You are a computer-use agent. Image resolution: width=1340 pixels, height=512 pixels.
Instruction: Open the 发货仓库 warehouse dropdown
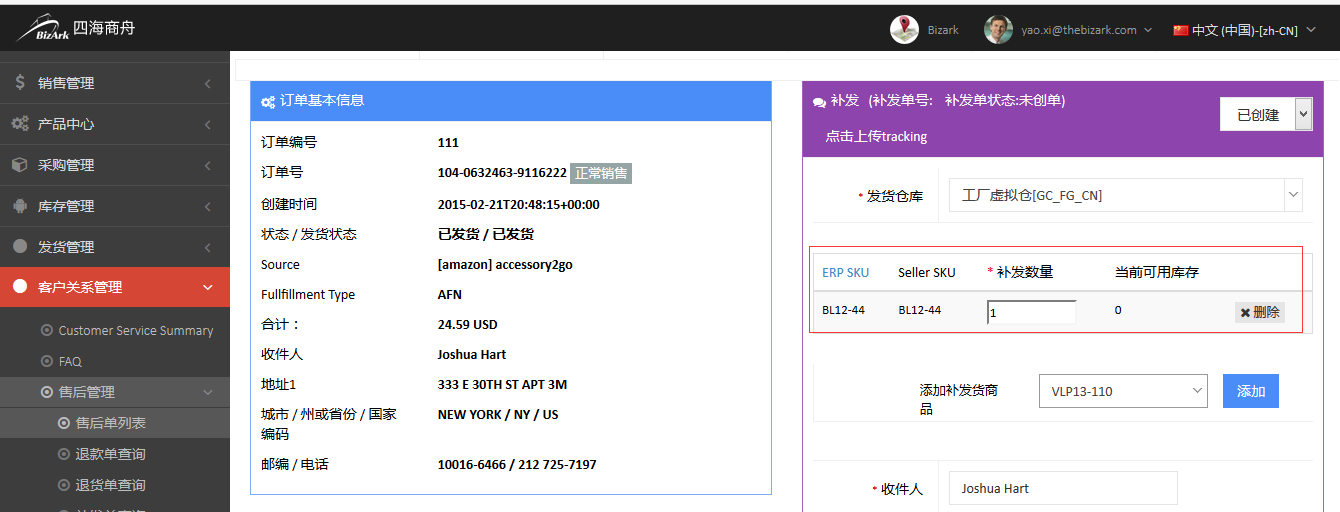(1126, 195)
